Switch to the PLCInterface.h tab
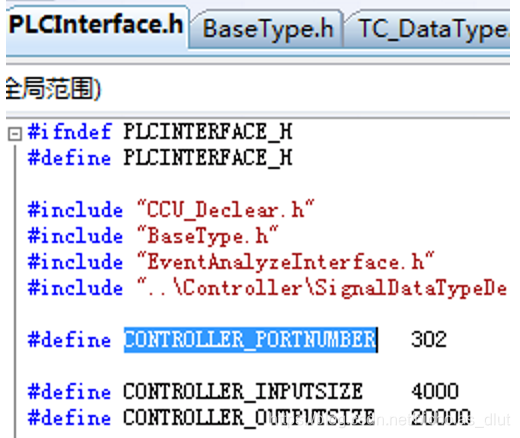The image size is (520, 438). click(x=96, y=26)
